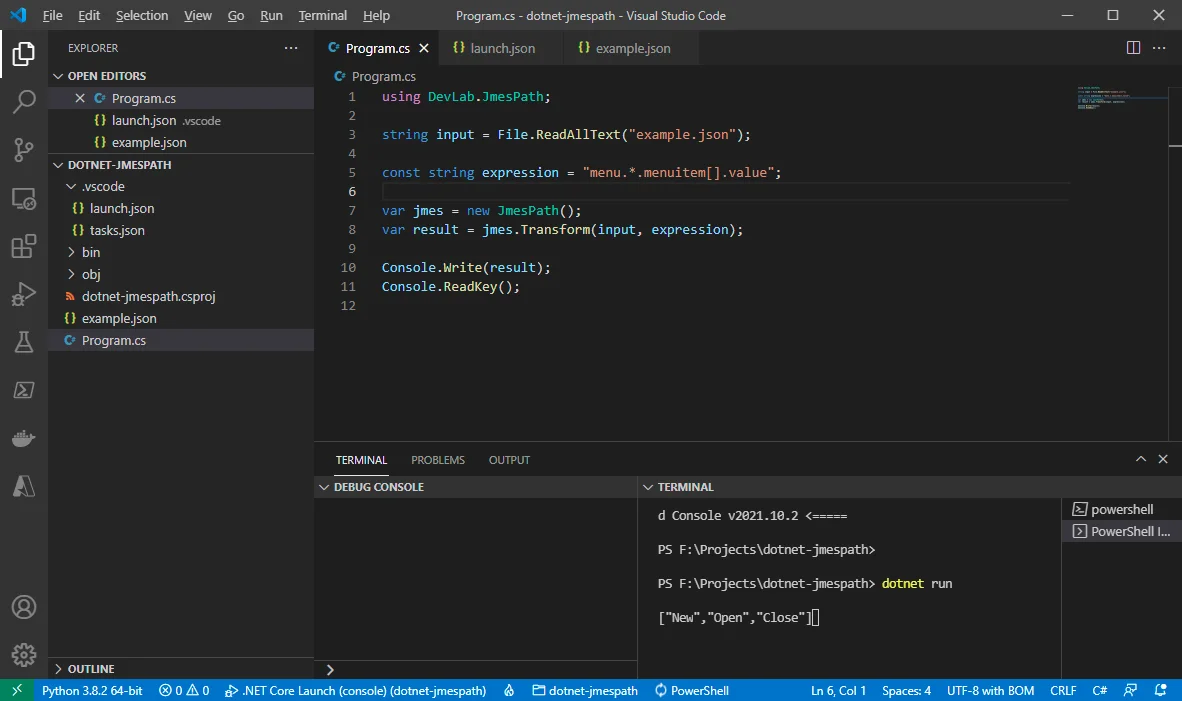Switch to the launch.json editor tab
Image resolution: width=1182 pixels, height=701 pixels.
point(502,48)
